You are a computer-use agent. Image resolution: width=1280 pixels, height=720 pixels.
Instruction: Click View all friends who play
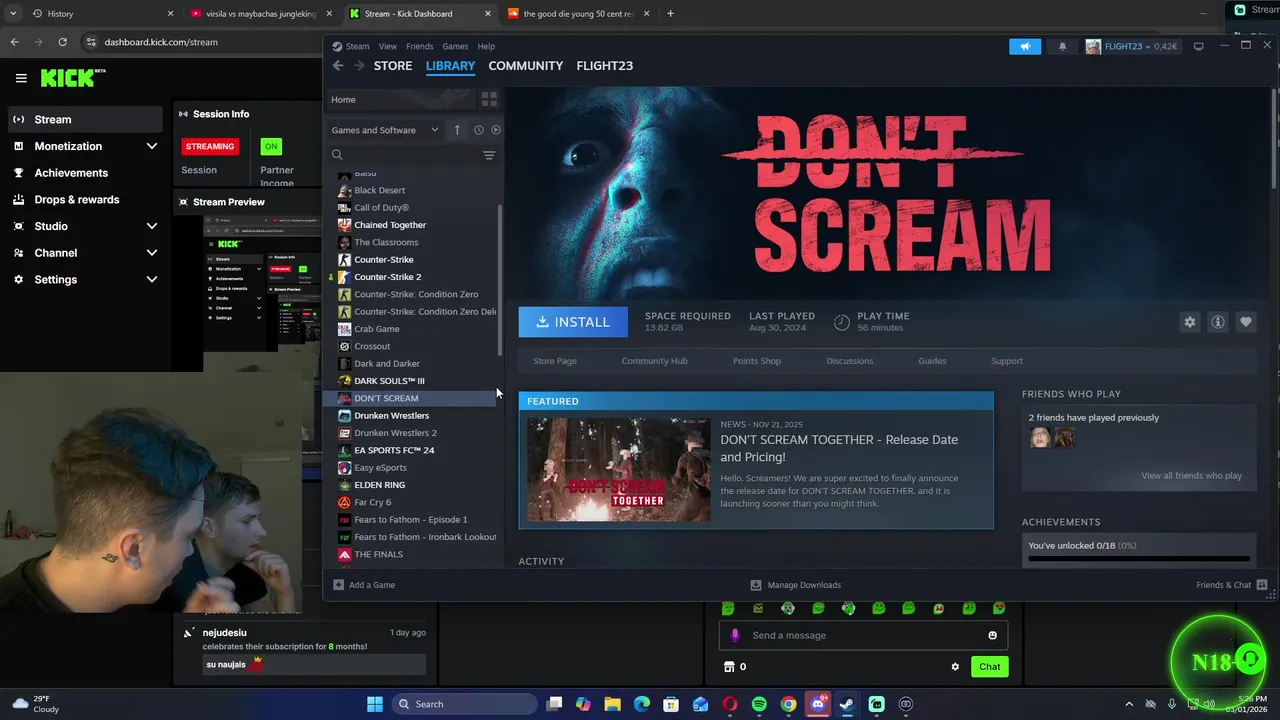[1192, 476]
